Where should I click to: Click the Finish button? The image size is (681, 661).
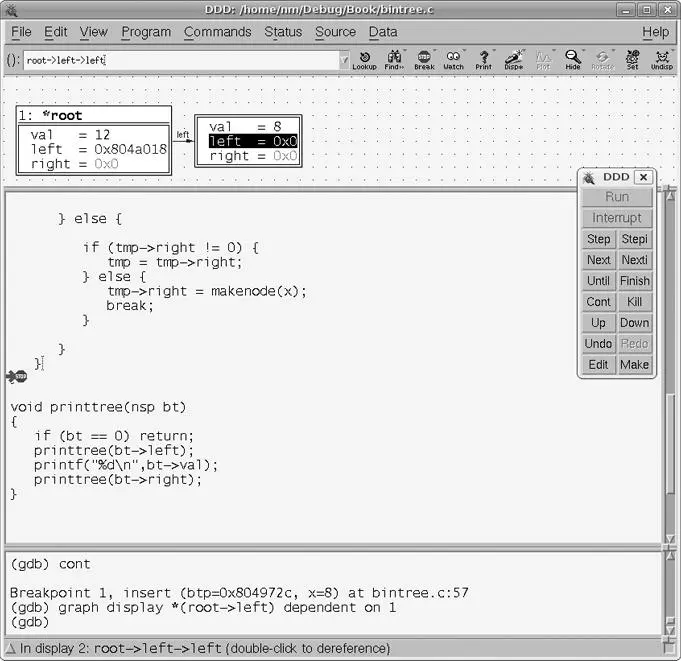pos(634,281)
